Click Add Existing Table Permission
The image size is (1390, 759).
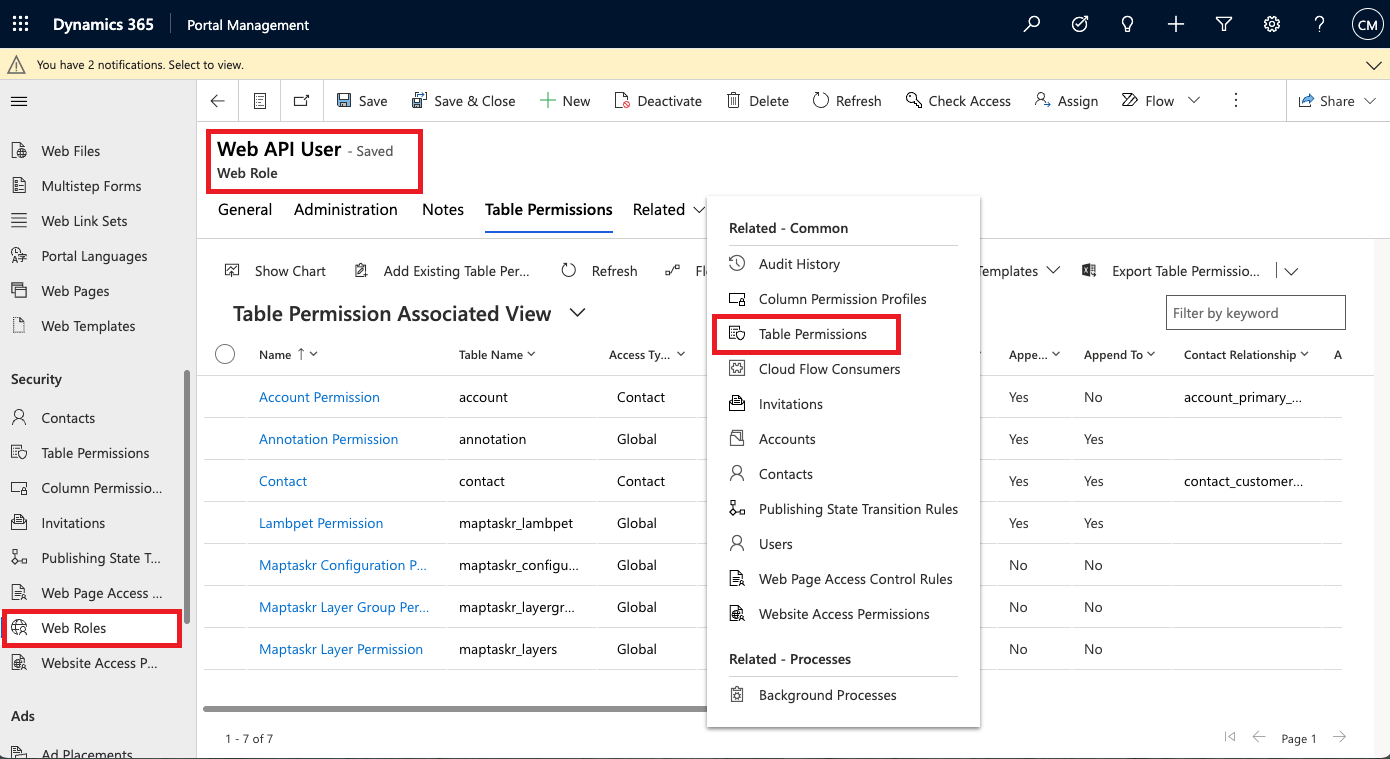pos(442,271)
